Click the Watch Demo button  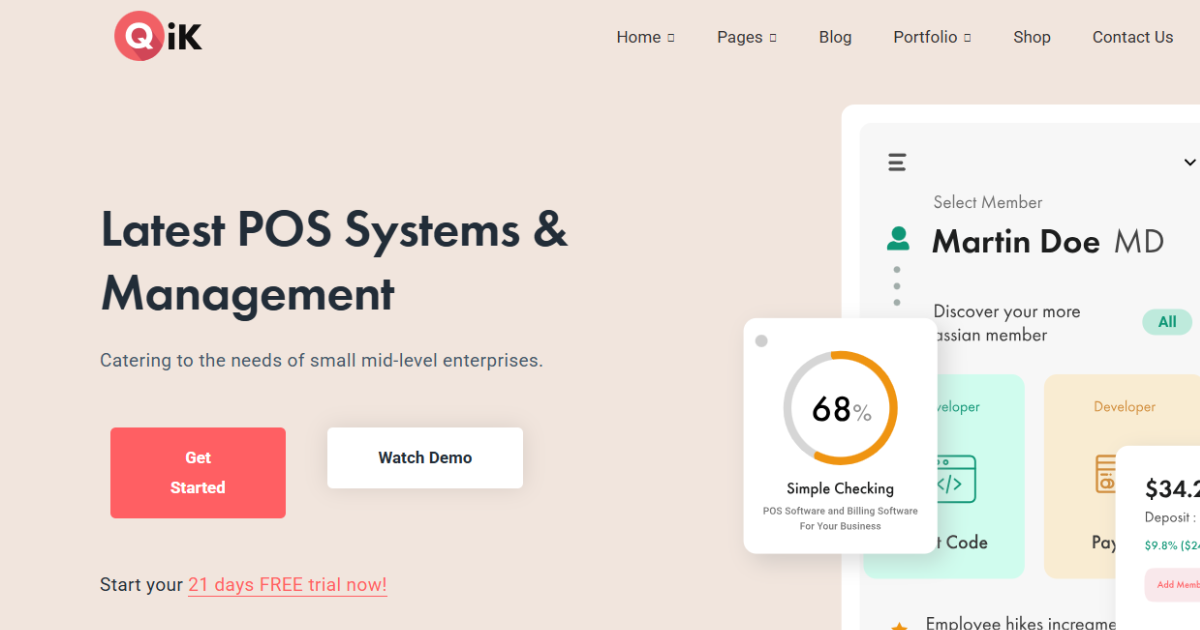425,458
